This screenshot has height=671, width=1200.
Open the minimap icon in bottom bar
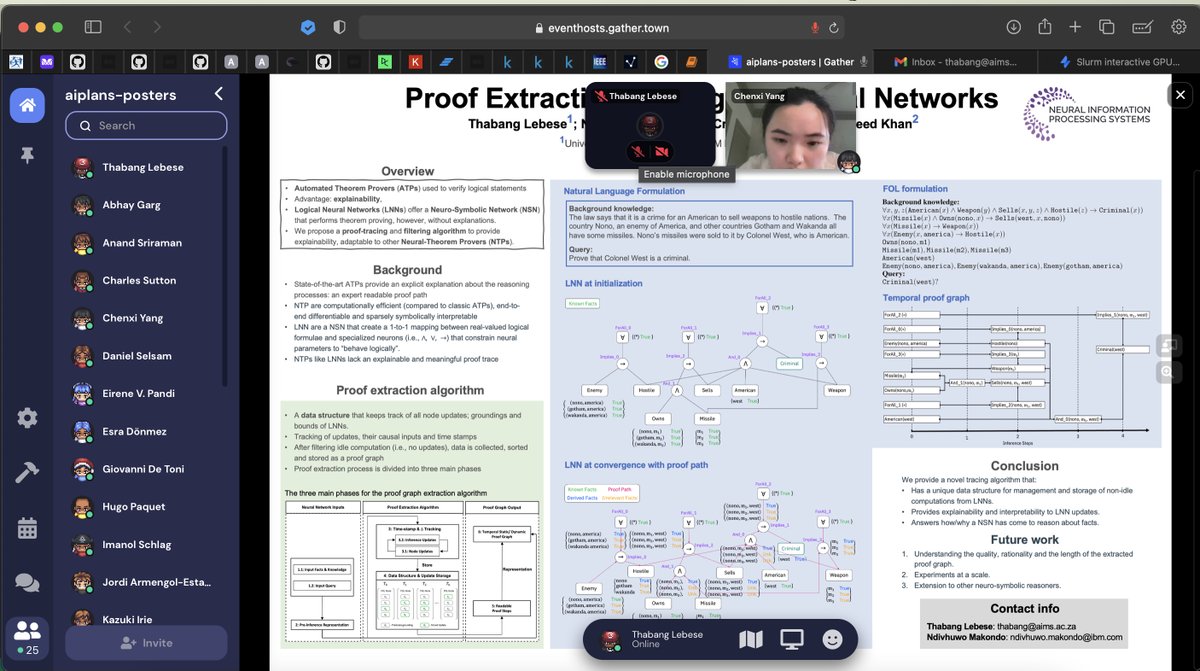click(750, 638)
